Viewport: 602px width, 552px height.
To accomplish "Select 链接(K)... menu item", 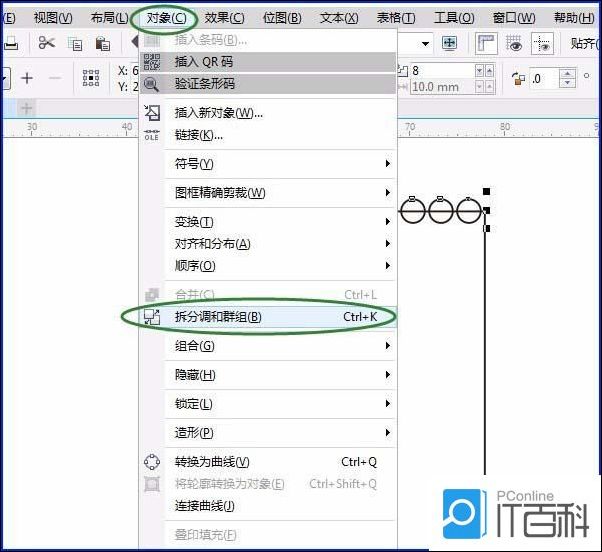I will click(x=268, y=135).
